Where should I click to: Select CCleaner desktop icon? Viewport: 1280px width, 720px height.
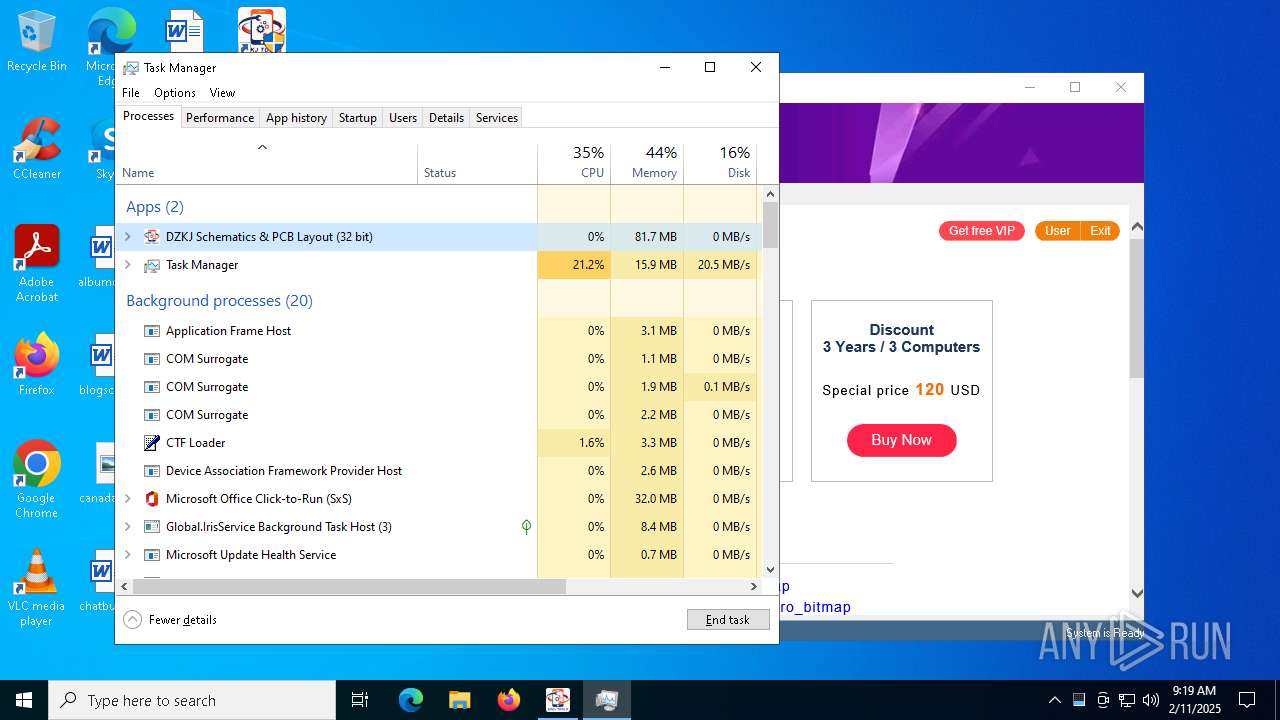(37, 150)
